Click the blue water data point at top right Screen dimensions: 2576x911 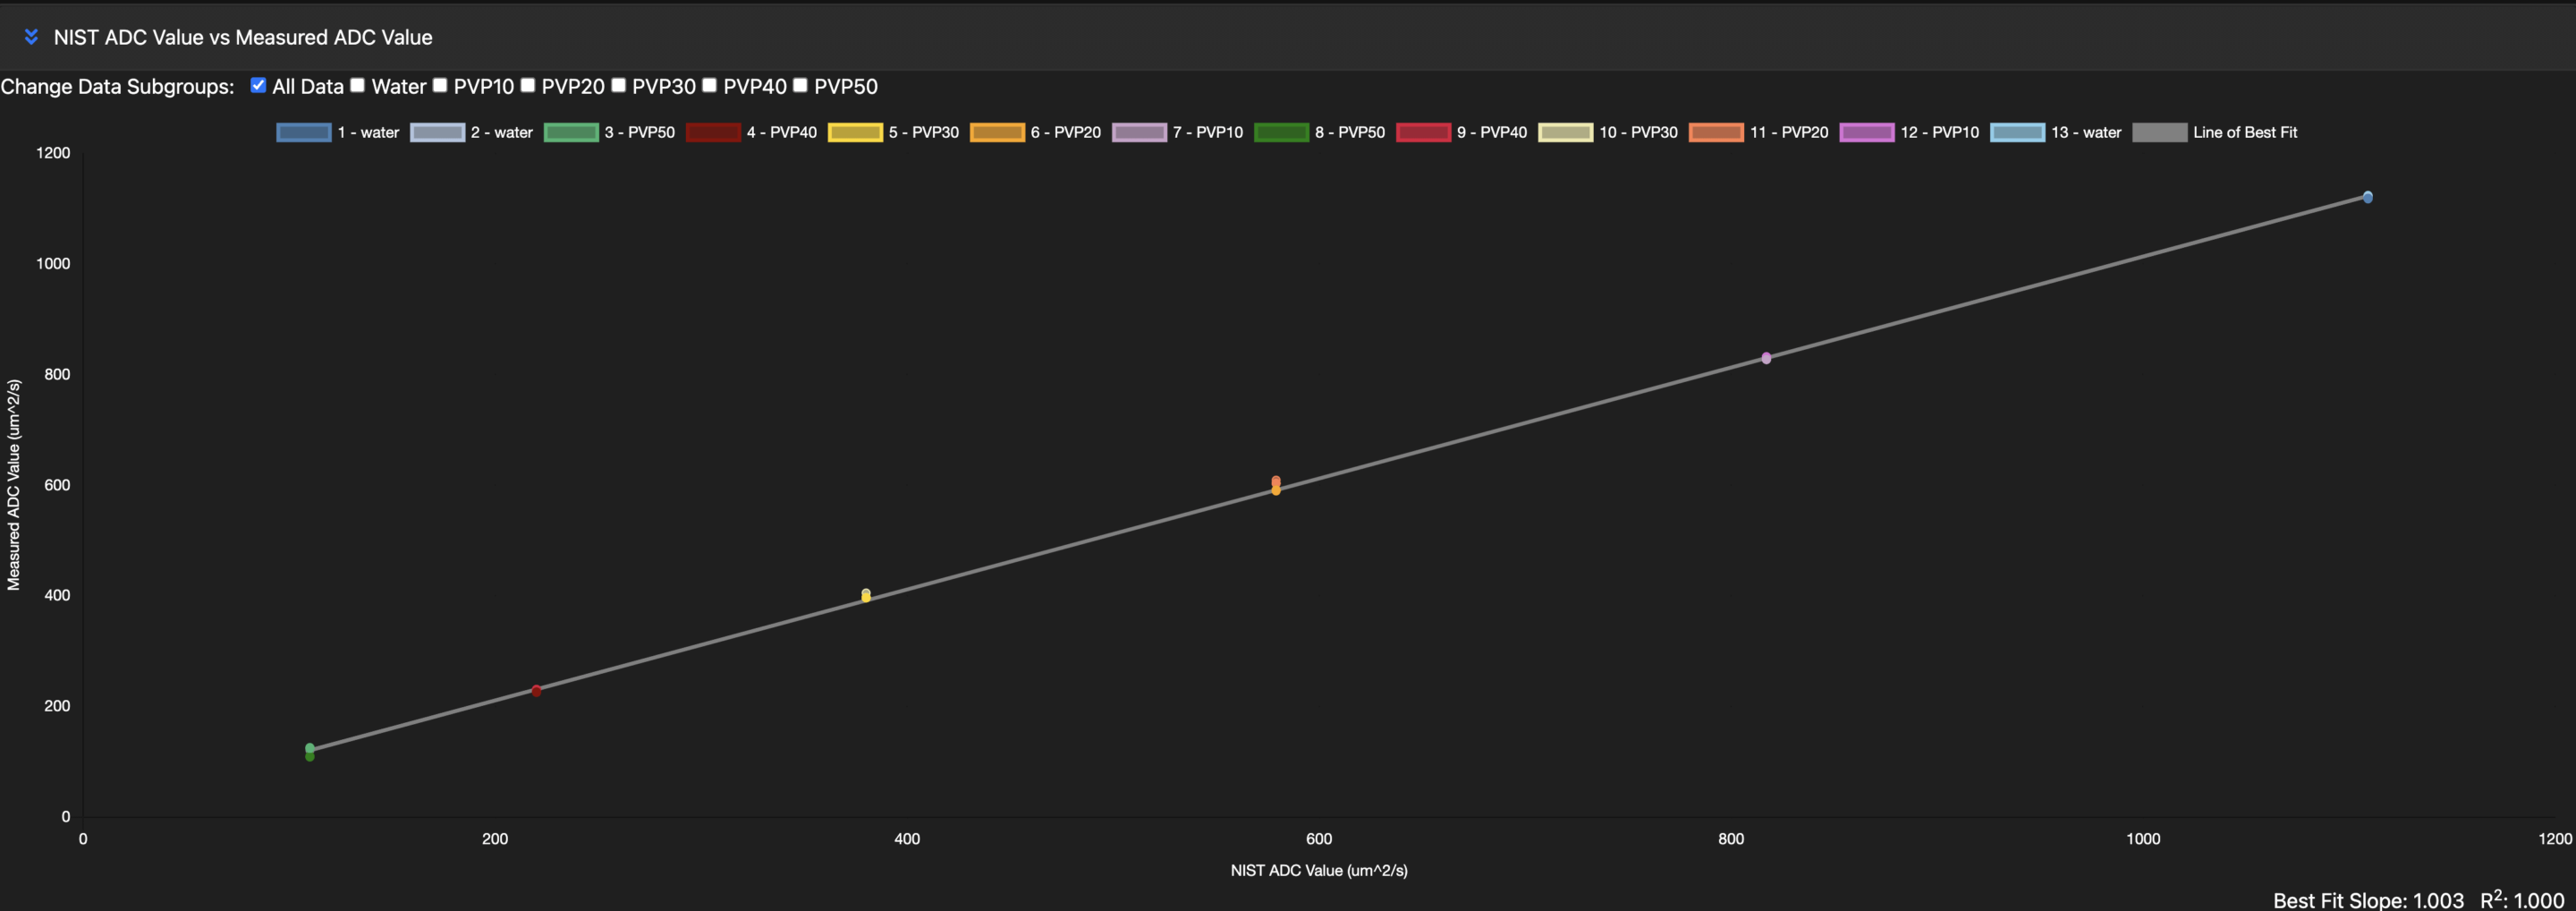(2367, 197)
